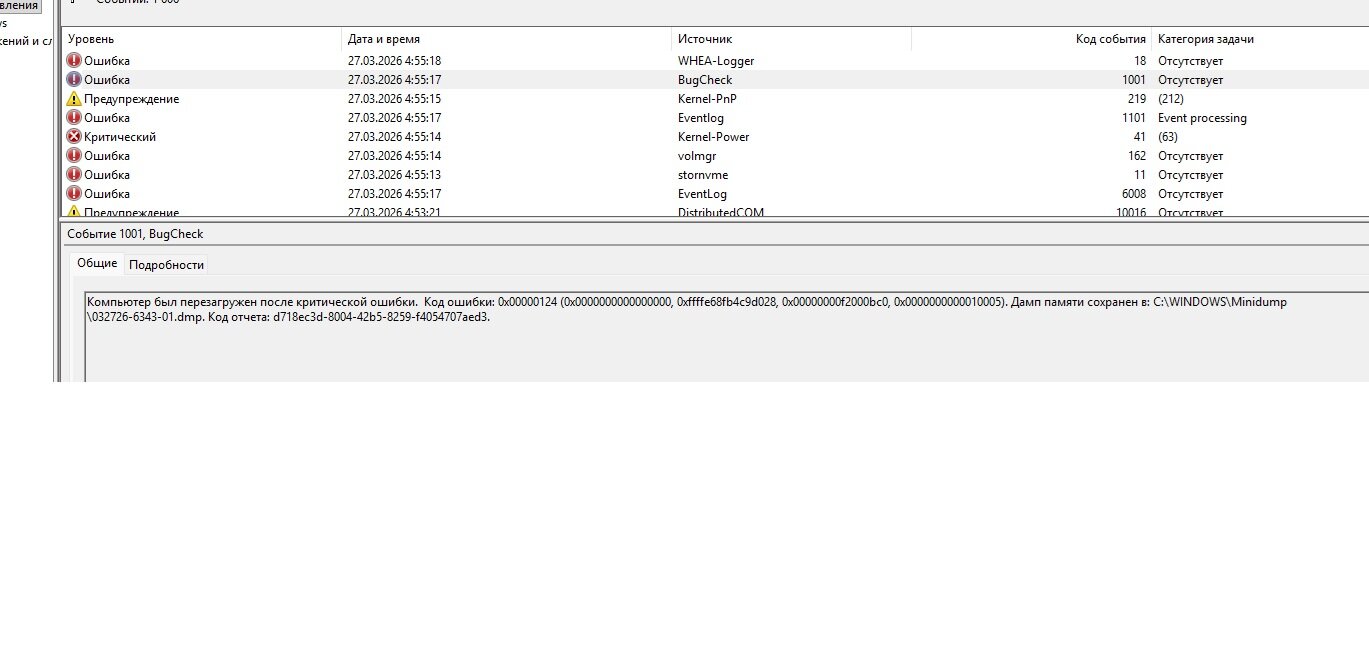Image resolution: width=1369 pixels, height=648 pixels.
Task: Click the Event processing category cell
Action: pos(1202,118)
